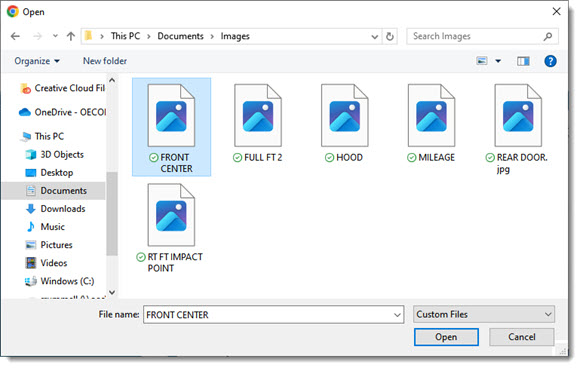
Task: Open the Organize menu
Action: pyautogui.click(x=37, y=61)
